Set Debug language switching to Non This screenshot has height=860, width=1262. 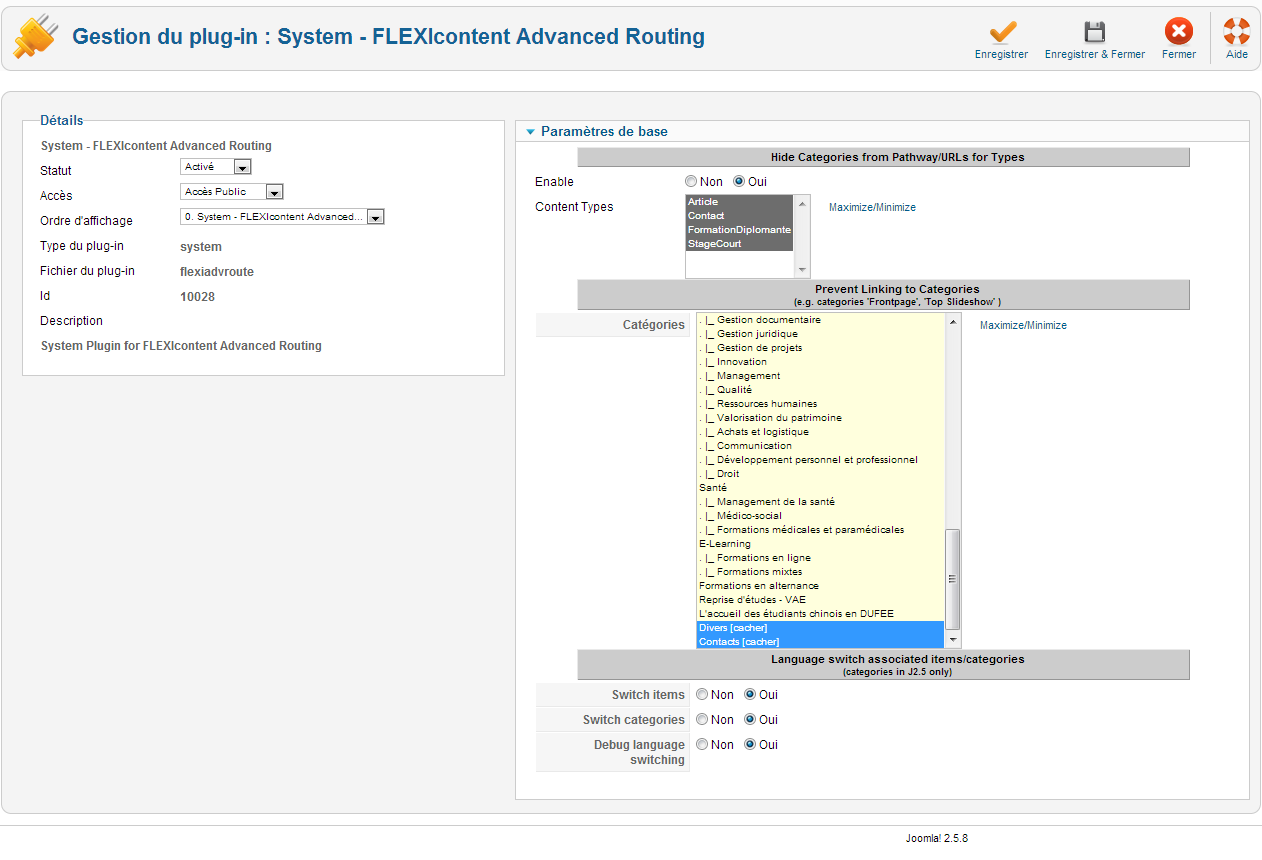tap(702, 745)
